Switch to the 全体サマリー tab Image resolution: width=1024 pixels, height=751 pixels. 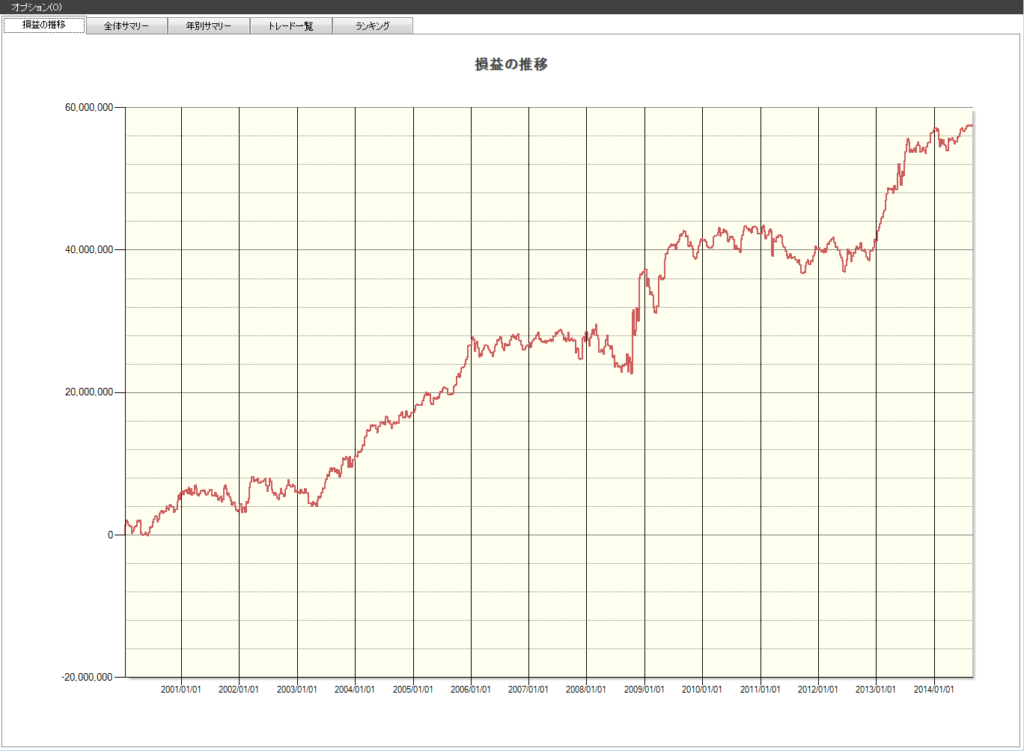point(126,26)
